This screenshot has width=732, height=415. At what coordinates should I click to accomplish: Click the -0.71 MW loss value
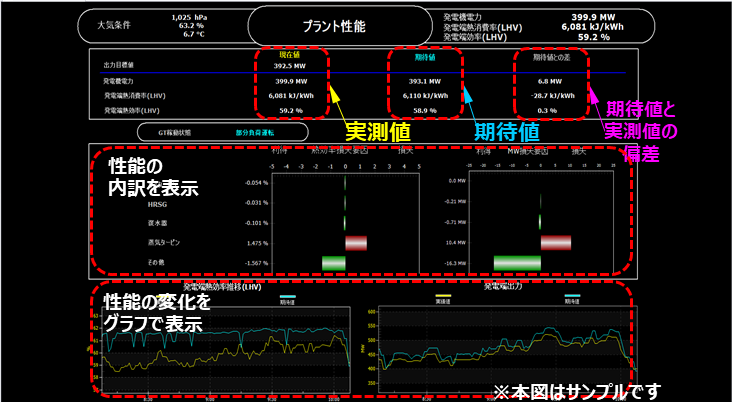(455, 222)
